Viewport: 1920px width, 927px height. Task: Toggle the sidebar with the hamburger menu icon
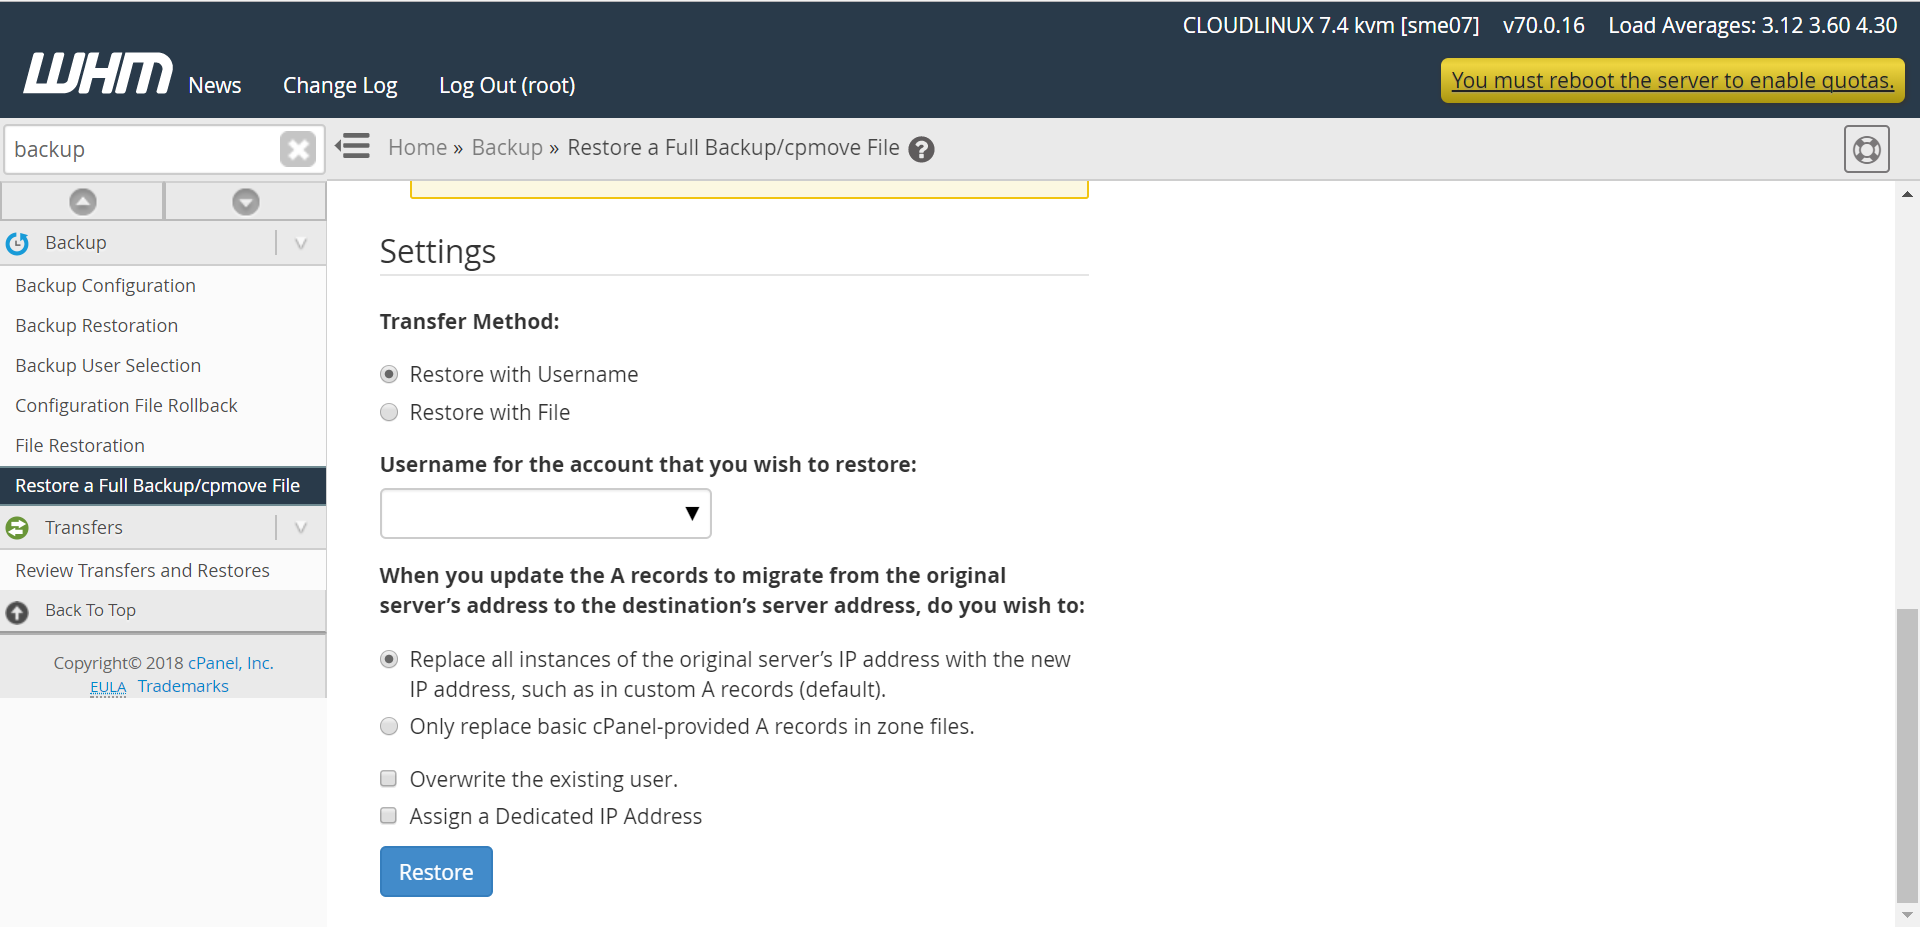[353, 147]
